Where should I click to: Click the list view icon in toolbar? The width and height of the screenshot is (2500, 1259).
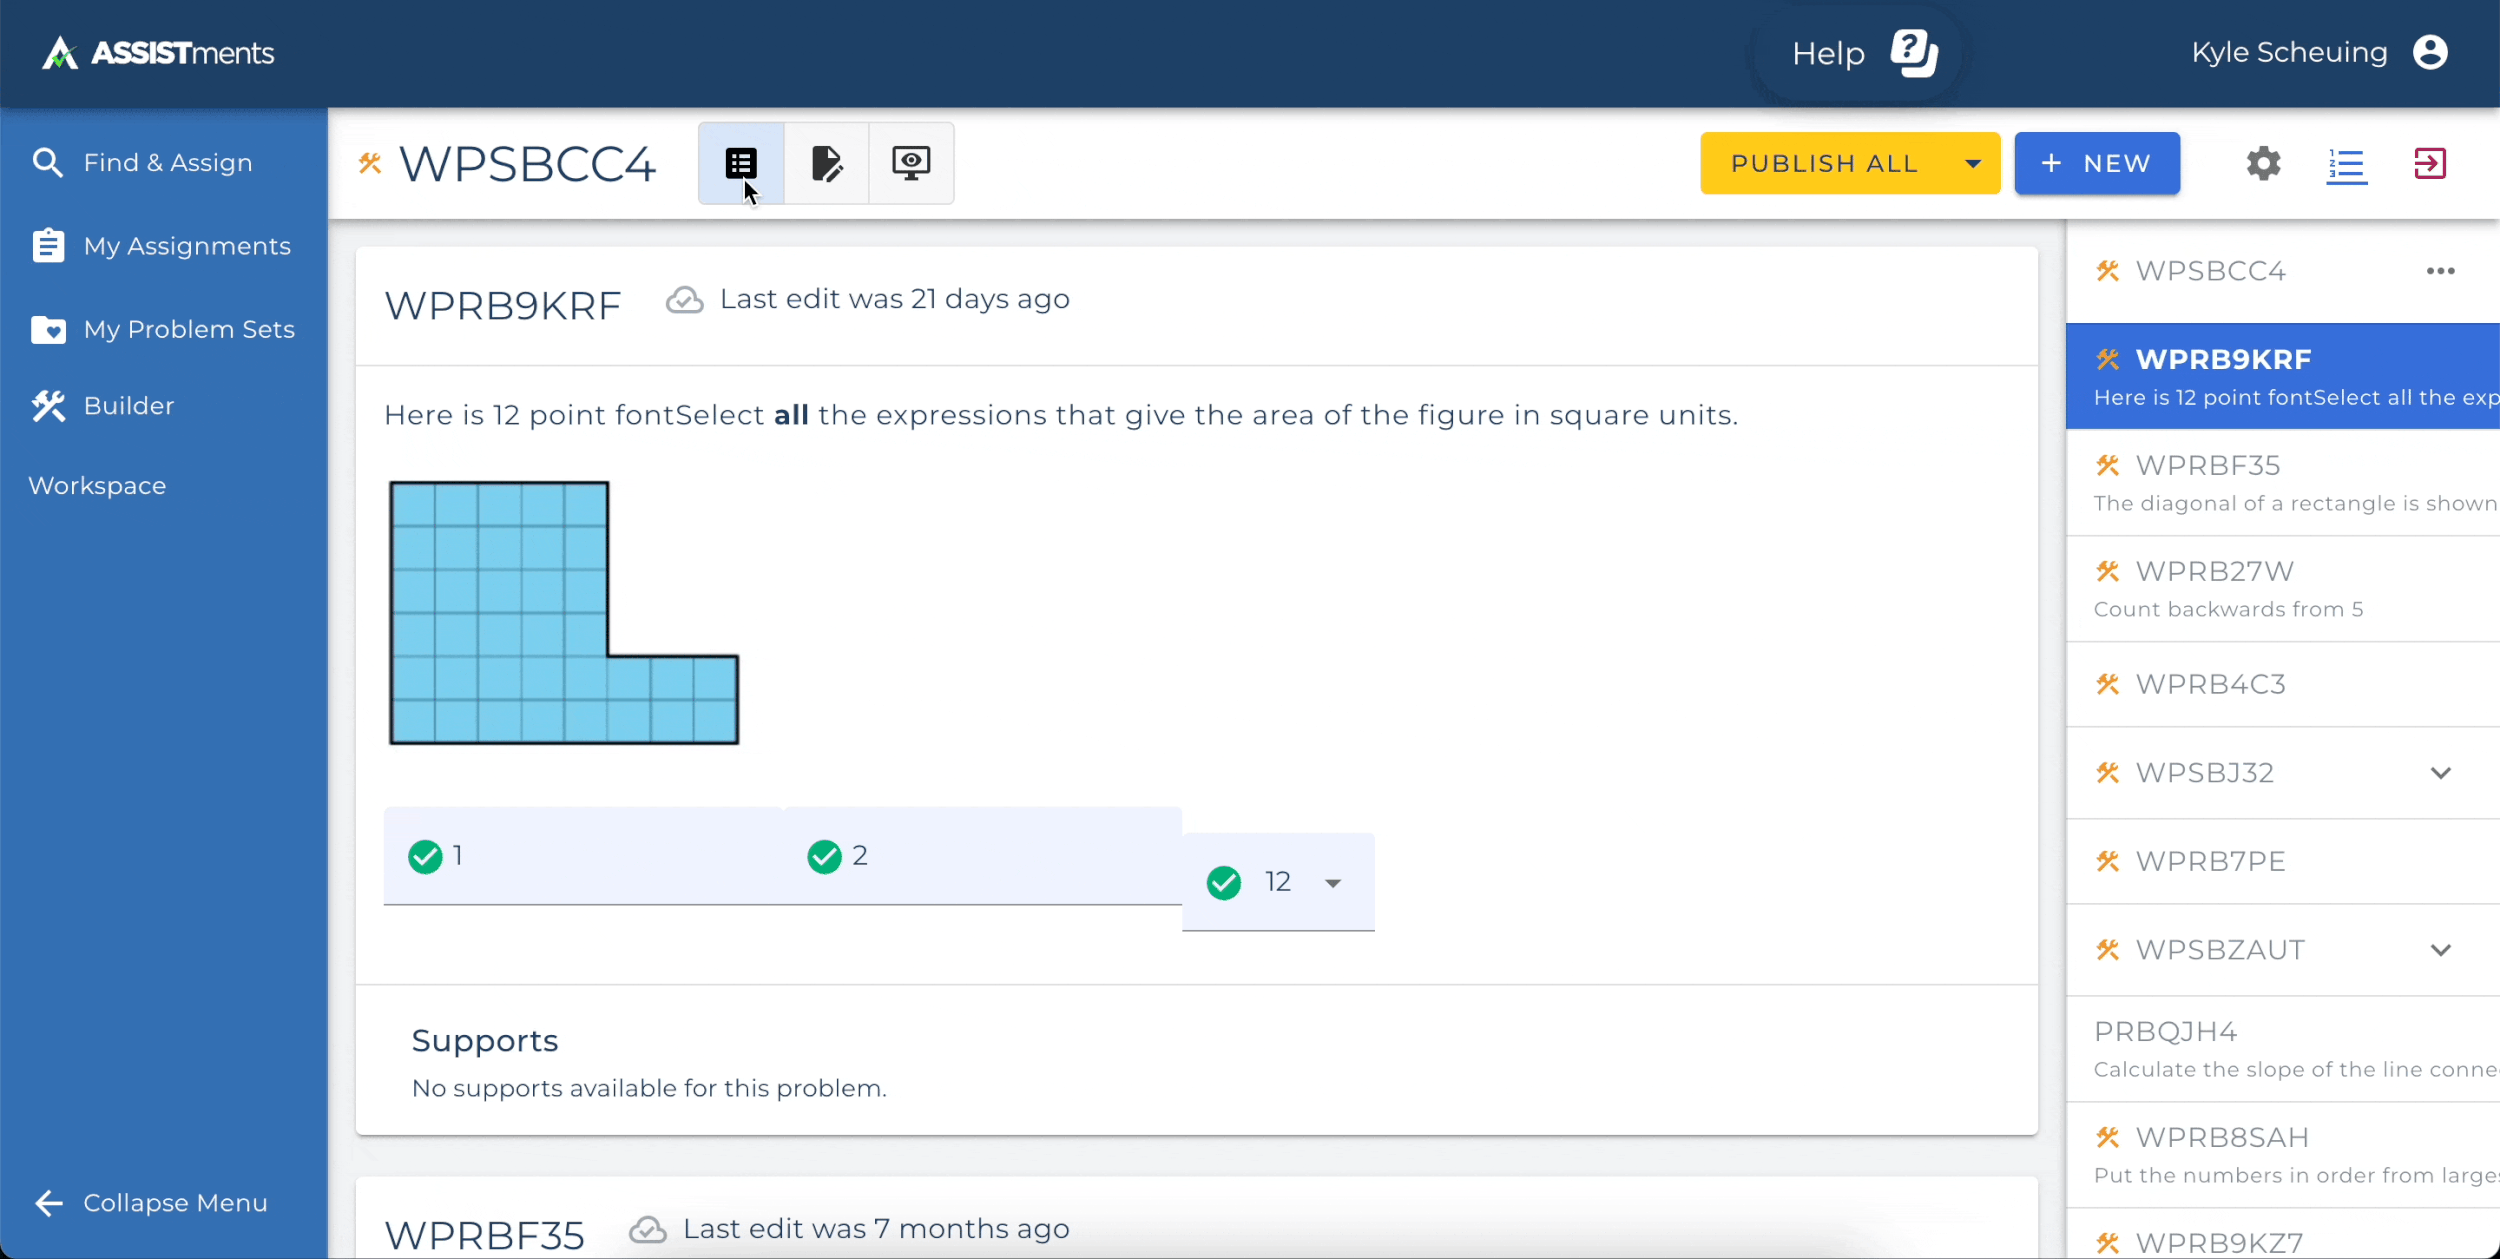tap(741, 163)
